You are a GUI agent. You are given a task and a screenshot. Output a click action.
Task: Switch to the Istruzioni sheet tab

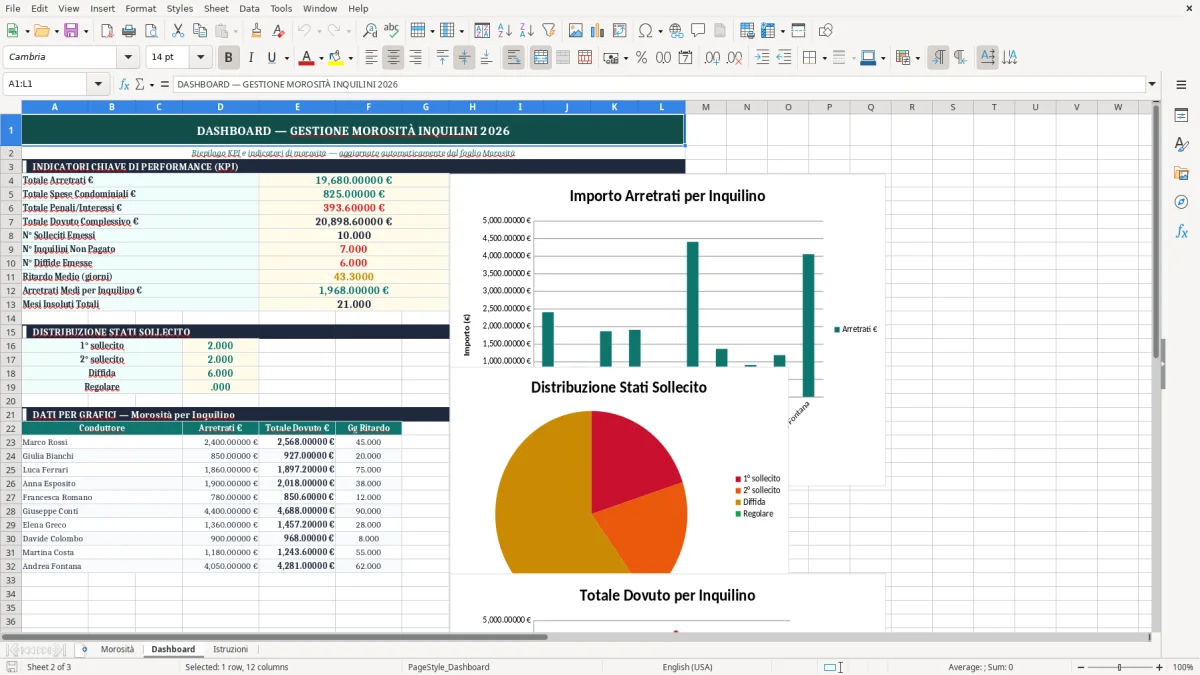[x=231, y=649]
